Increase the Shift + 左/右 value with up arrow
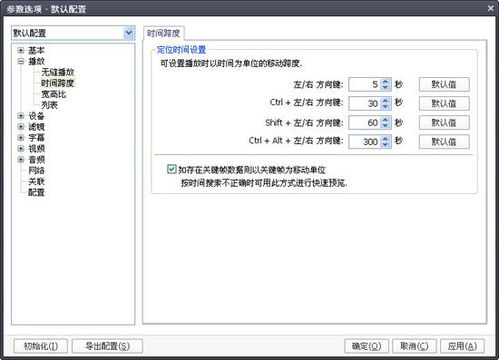The height and width of the screenshot is (360, 499). point(386,119)
